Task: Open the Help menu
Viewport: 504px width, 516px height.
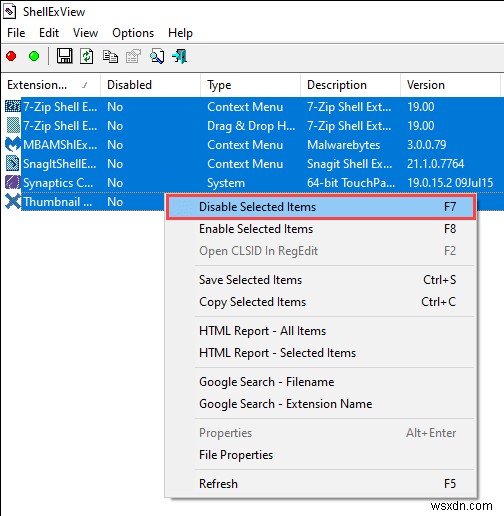Action: tap(180, 33)
